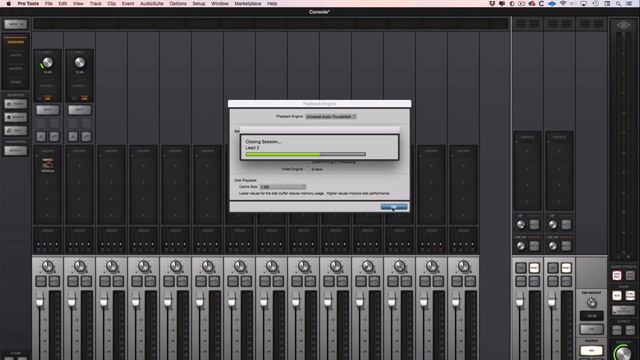Open the Cue Outputs popup in monitor section
The width and height of the screenshot is (640, 360).
(x=623, y=311)
